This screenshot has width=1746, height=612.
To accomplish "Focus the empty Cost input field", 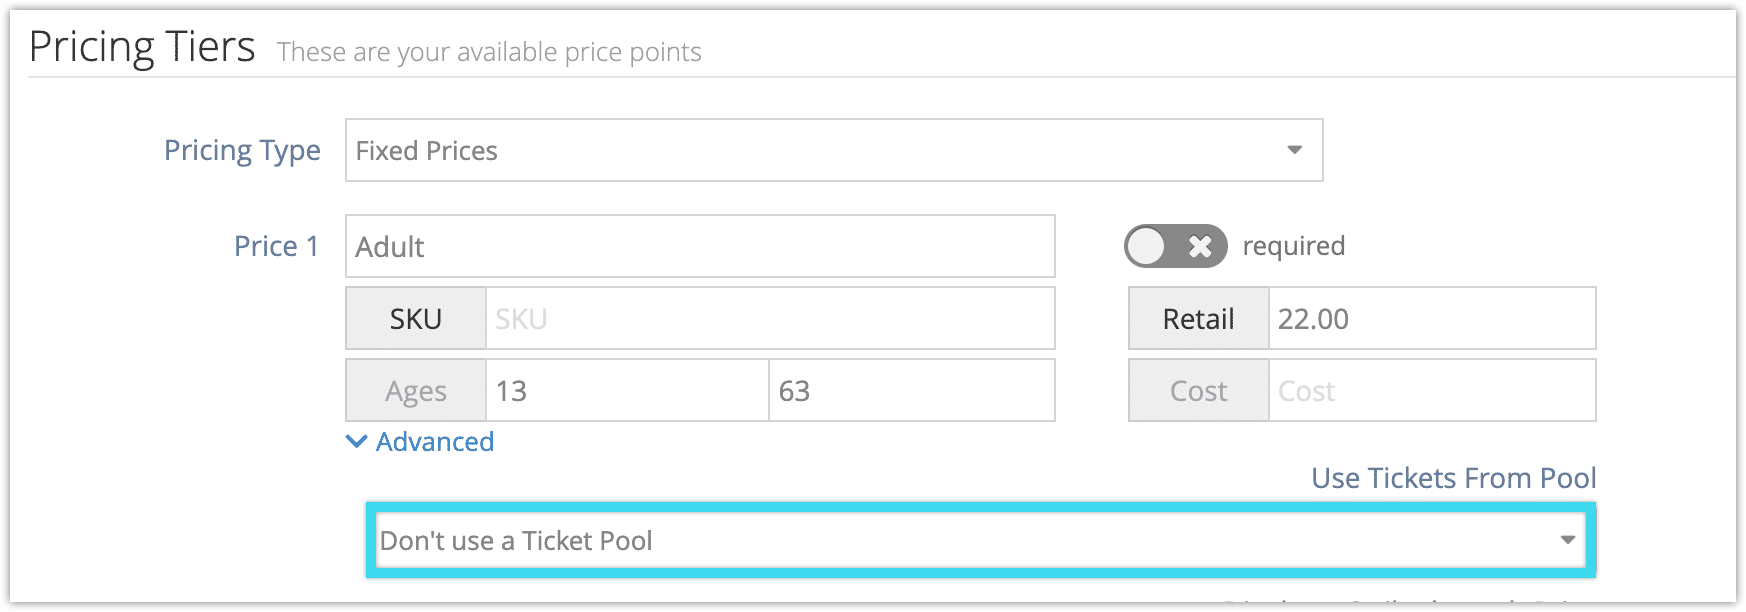I will (x=1432, y=390).
